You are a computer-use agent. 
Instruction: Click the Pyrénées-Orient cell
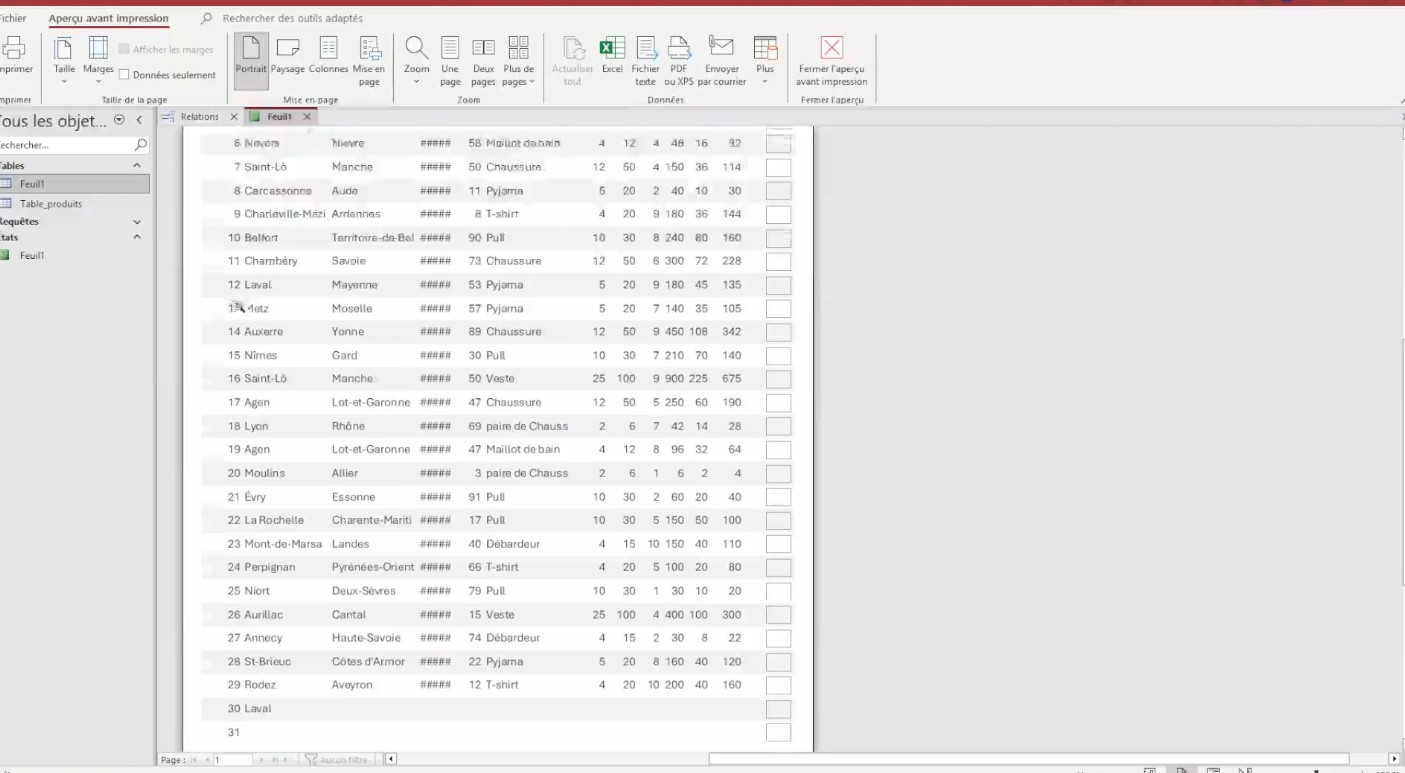point(372,567)
